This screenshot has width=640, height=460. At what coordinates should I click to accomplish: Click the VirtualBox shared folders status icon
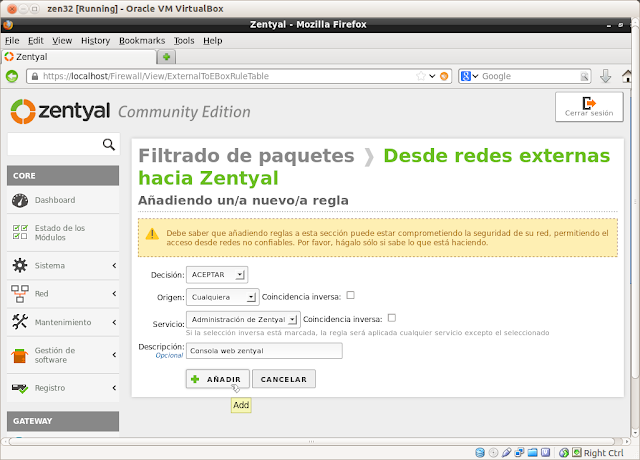pyautogui.click(x=533, y=452)
